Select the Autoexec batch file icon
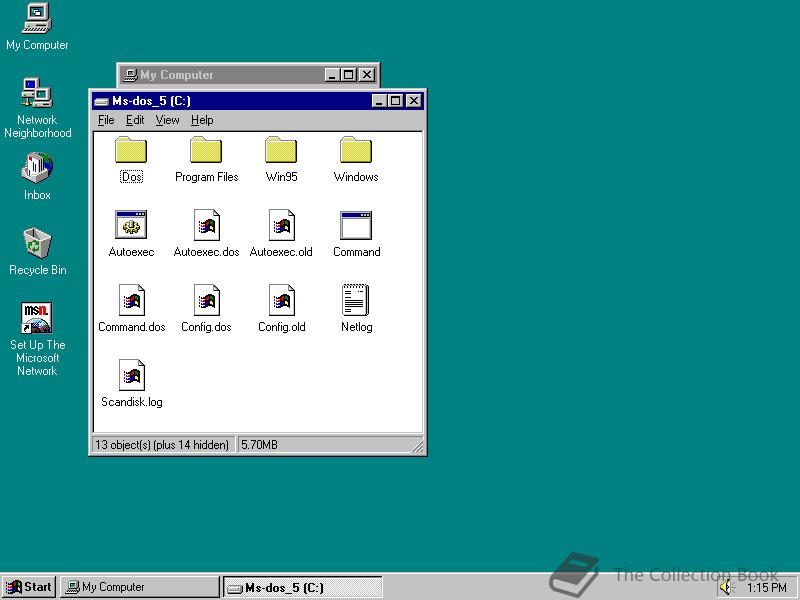Screen dimensions: 800x600 point(131,224)
